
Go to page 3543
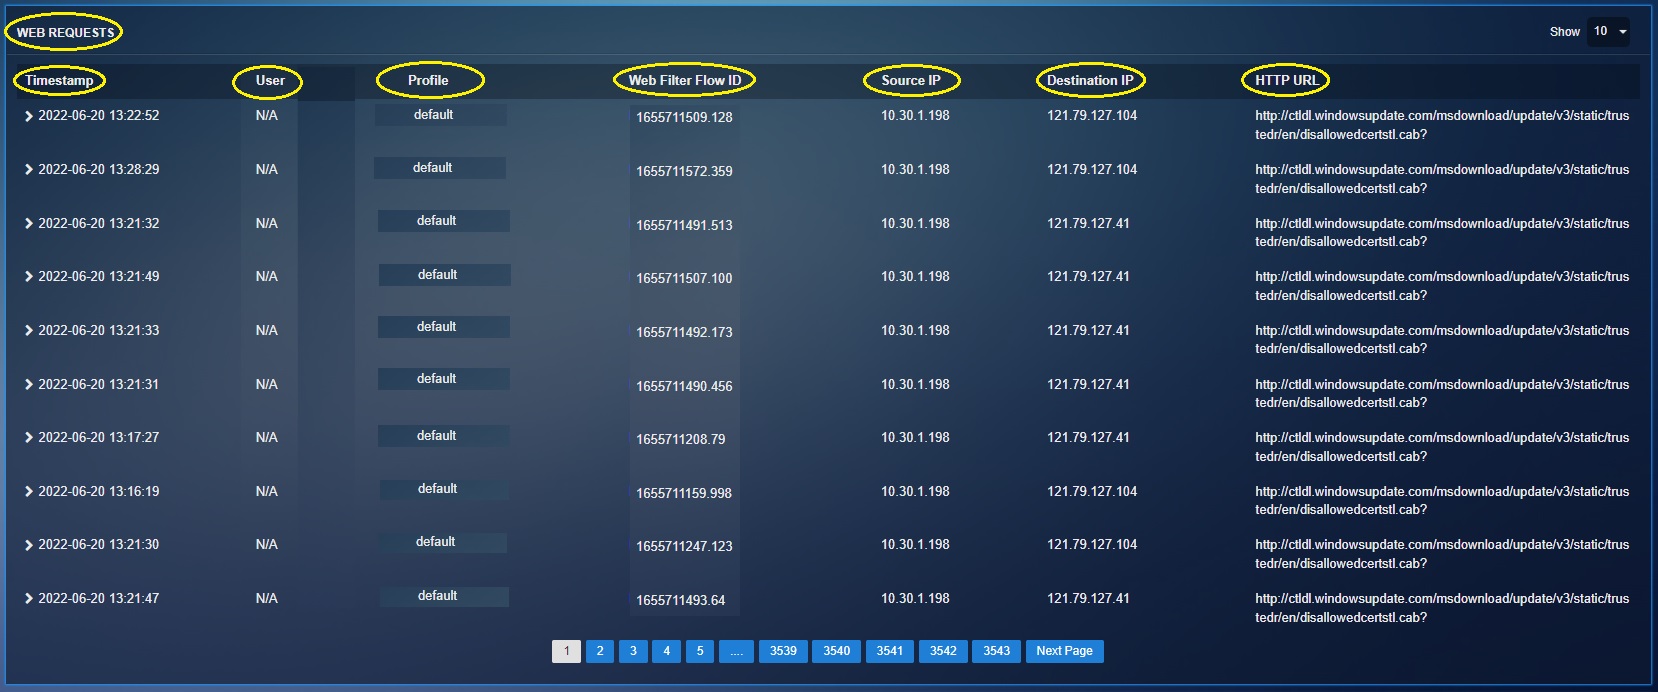point(997,651)
